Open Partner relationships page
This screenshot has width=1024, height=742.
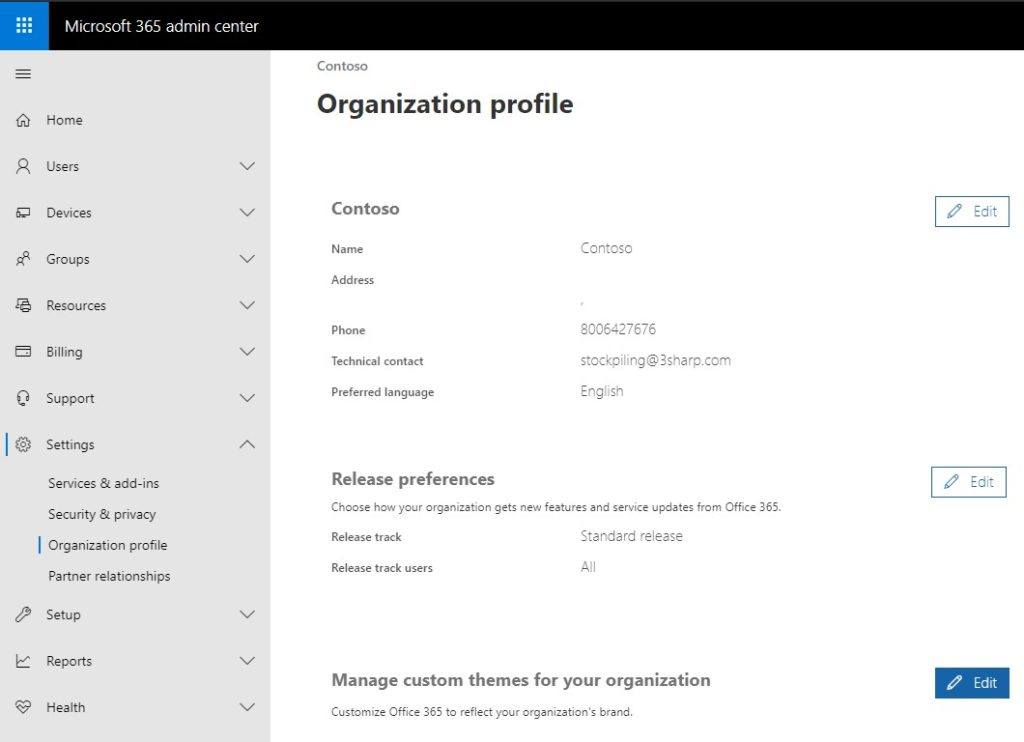109,576
